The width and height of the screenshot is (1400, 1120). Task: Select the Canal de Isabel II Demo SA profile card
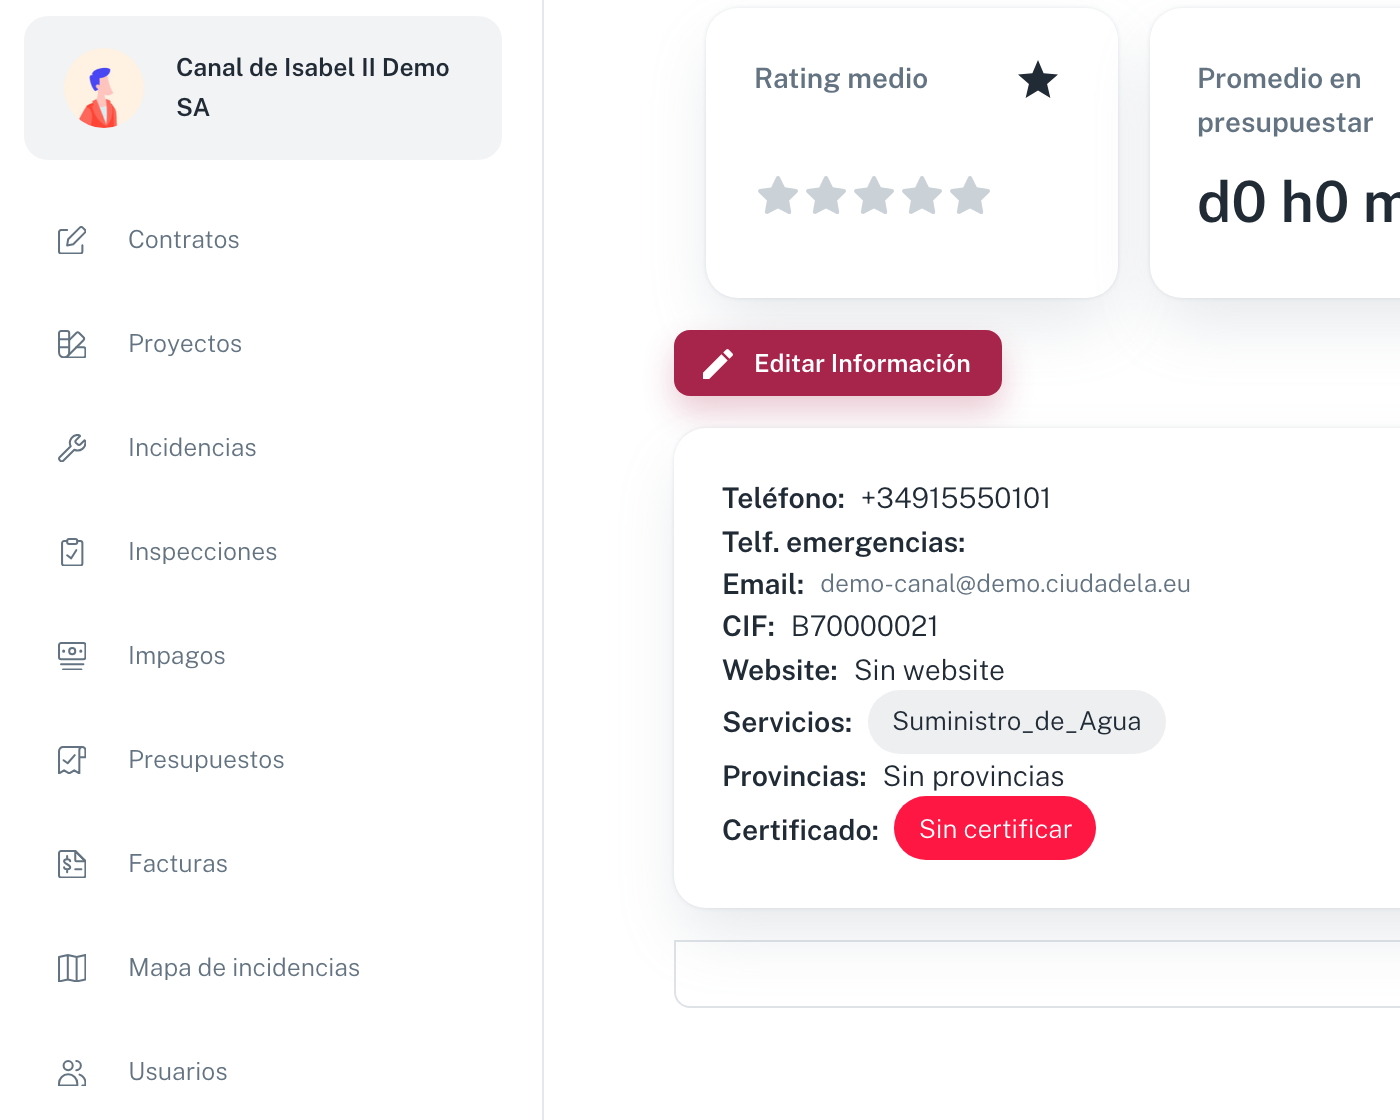(x=263, y=88)
